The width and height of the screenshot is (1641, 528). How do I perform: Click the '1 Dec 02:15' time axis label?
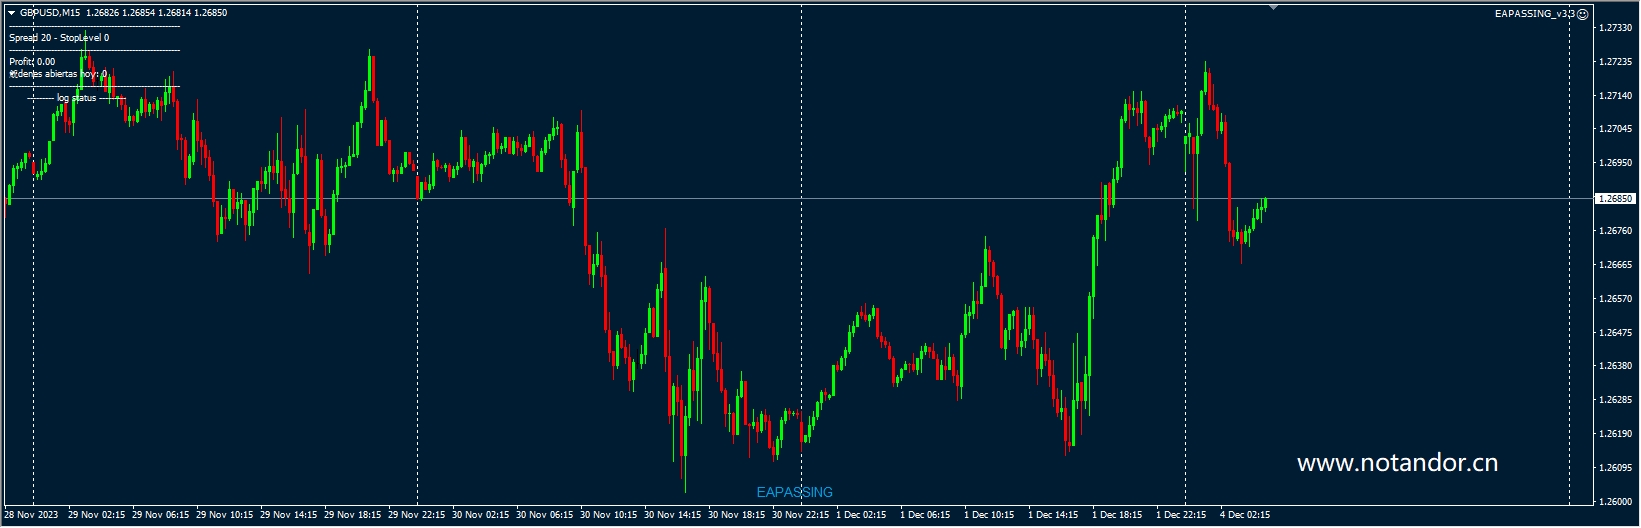(x=862, y=516)
